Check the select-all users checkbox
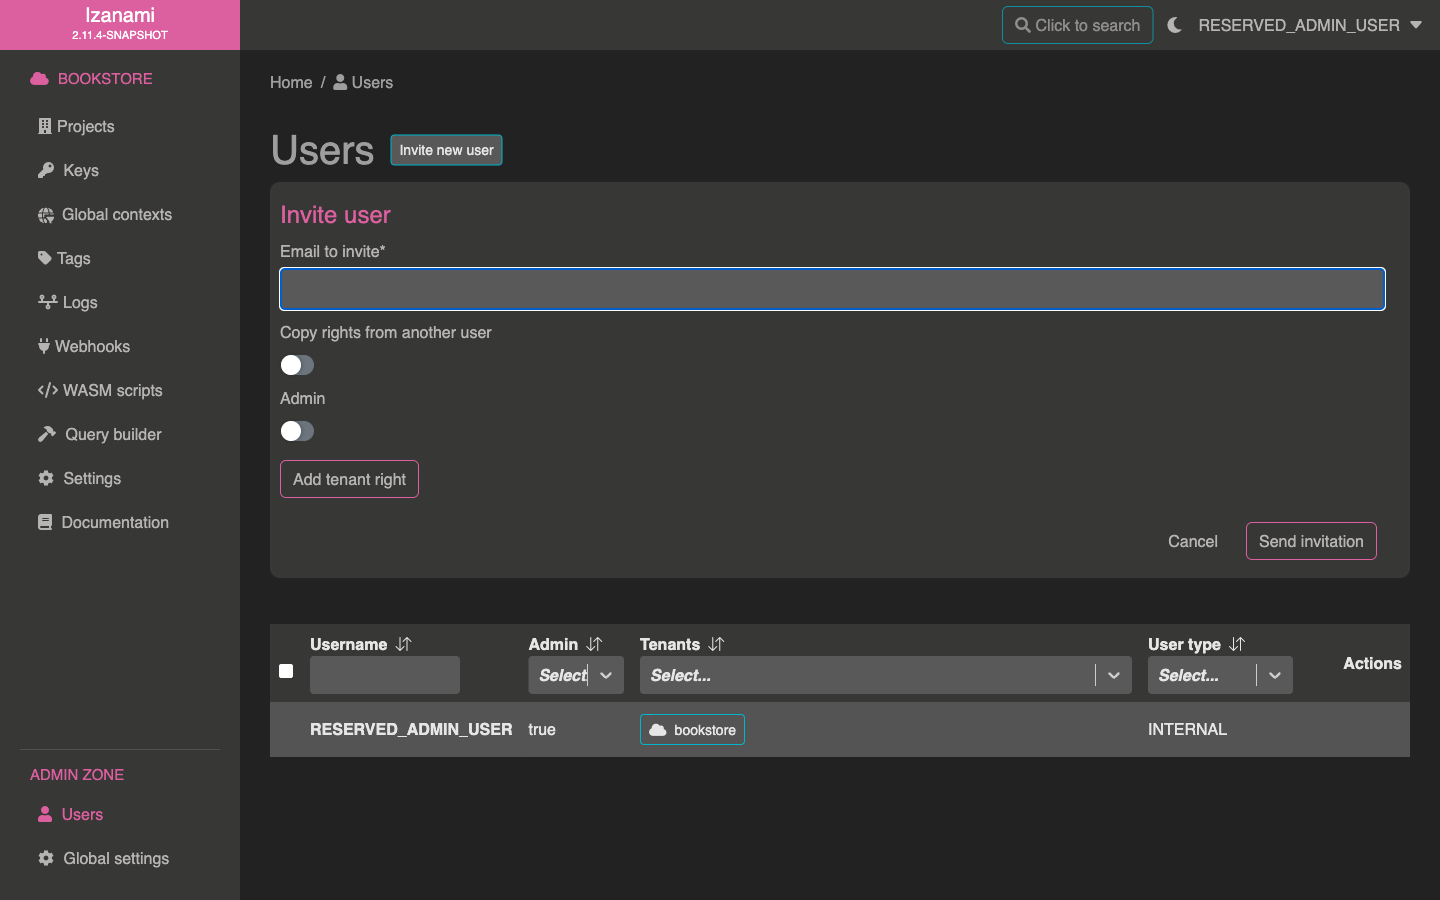The height and width of the screenshot is (900, 1440). [x=286, y=671]
